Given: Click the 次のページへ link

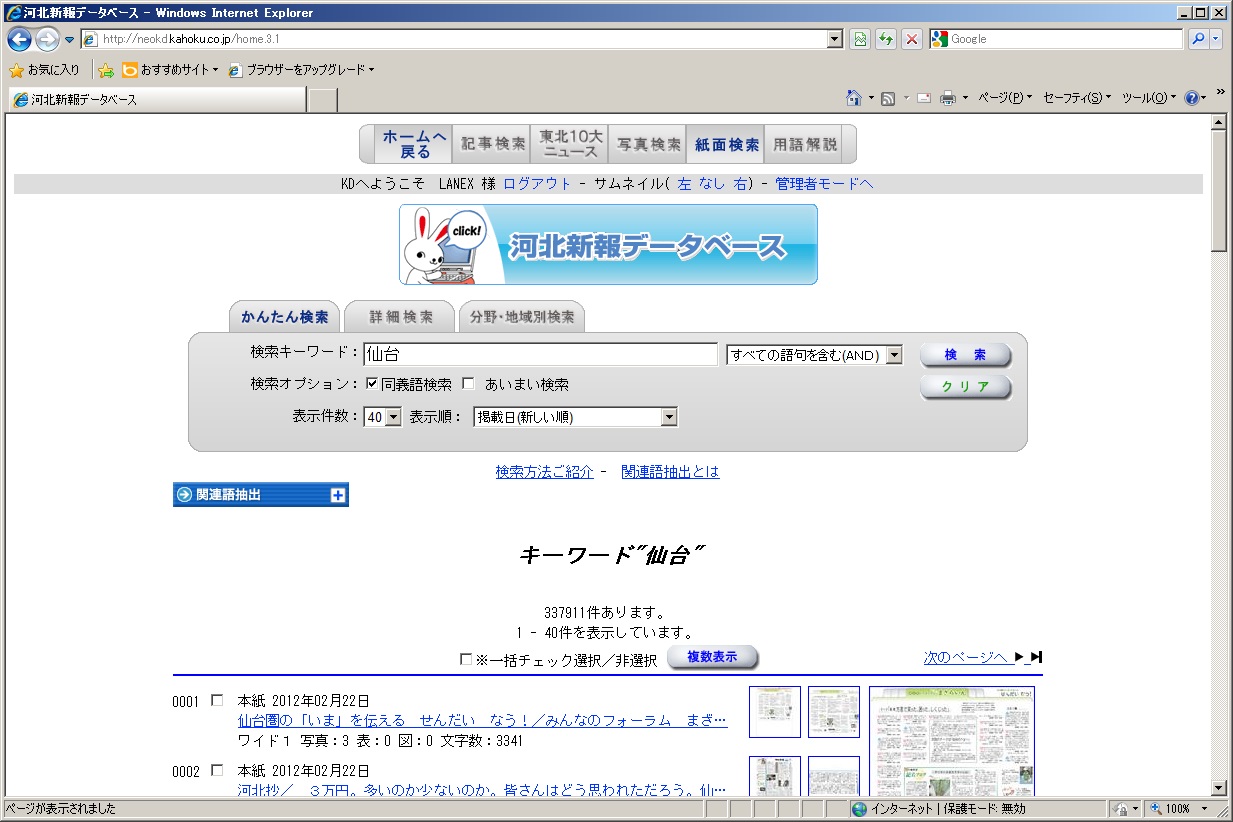Looking at the screenshot, I should 968,657.
